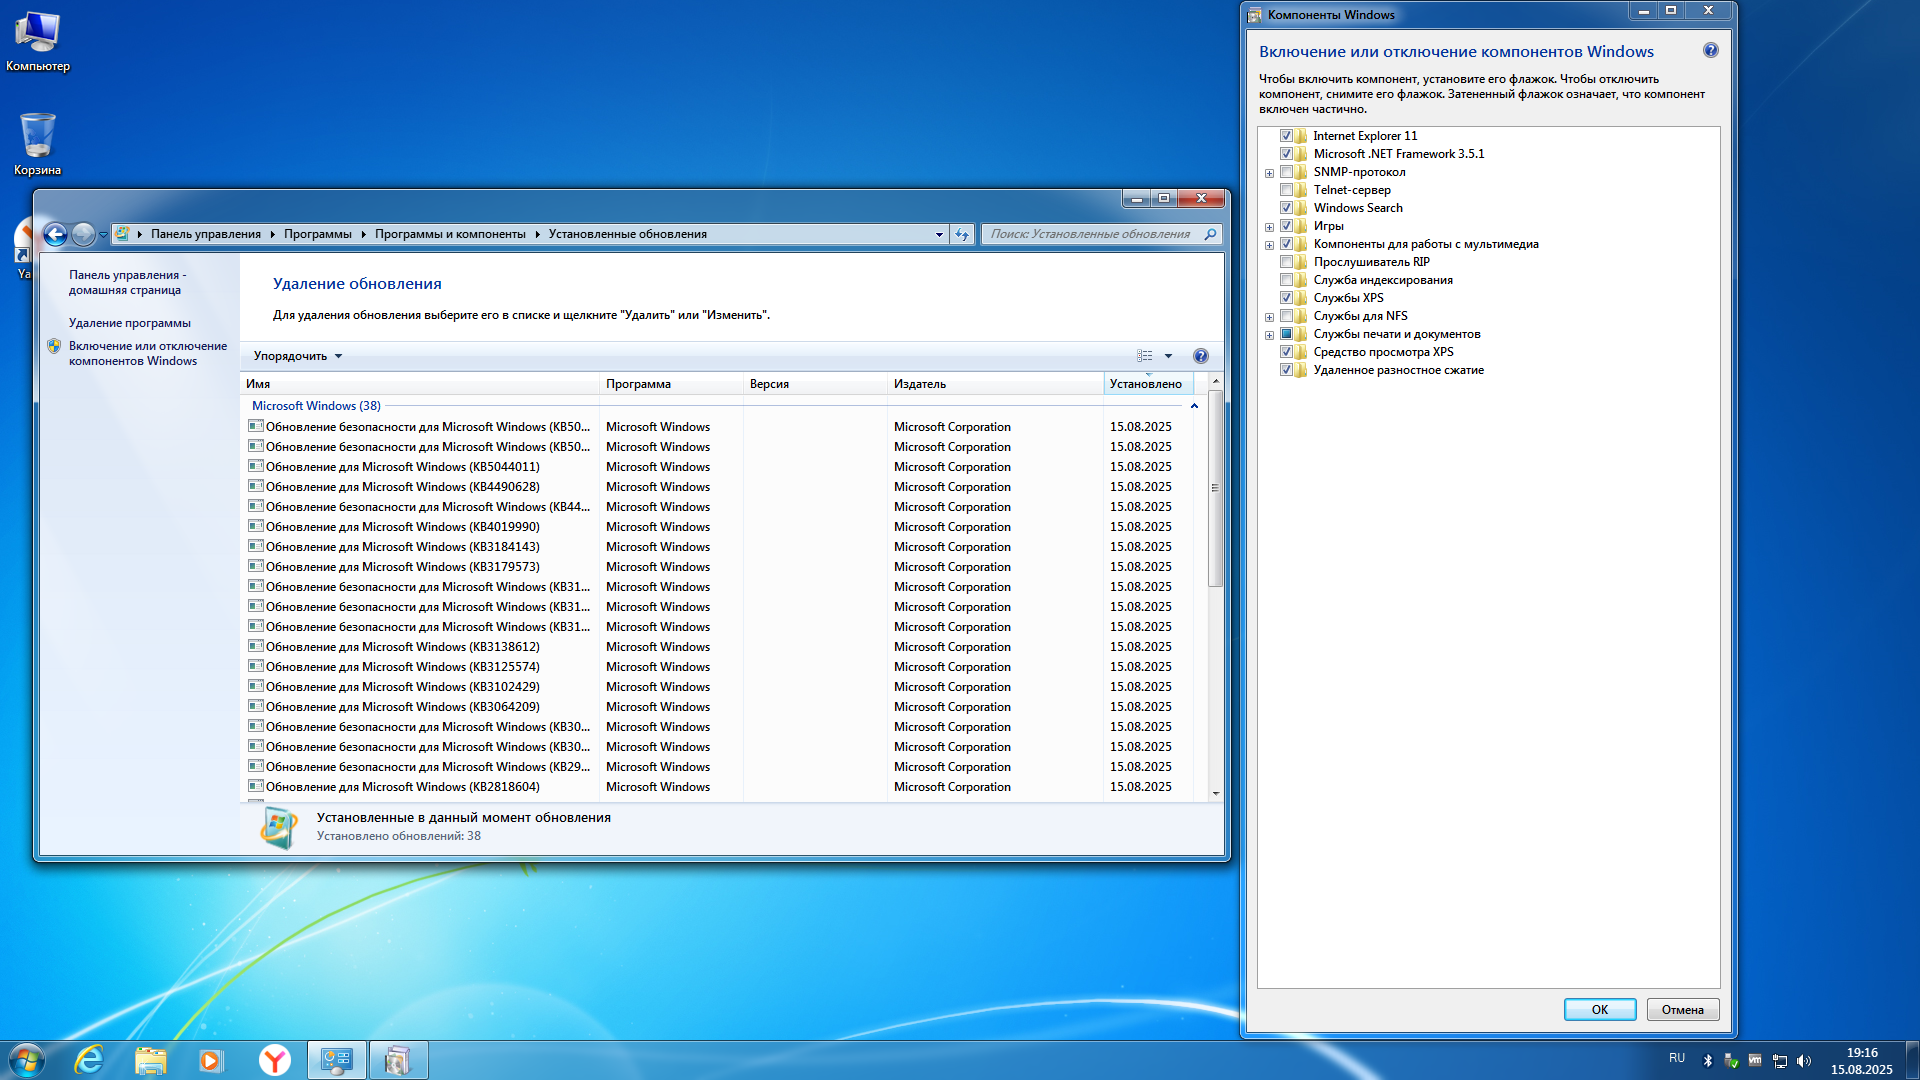Toggle Microsoft .NET Framework 3.5.1 checkbox
The image size is (1920, 1080).
pyautogui.click(x=1286, y=154)
